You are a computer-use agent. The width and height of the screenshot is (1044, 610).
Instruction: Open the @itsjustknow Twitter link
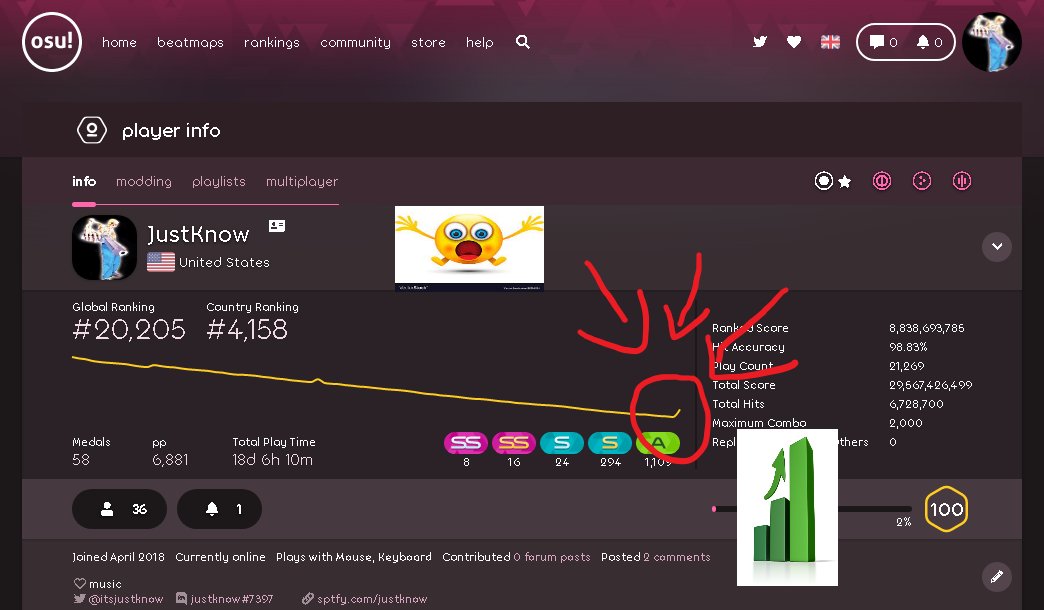(119, 599)
